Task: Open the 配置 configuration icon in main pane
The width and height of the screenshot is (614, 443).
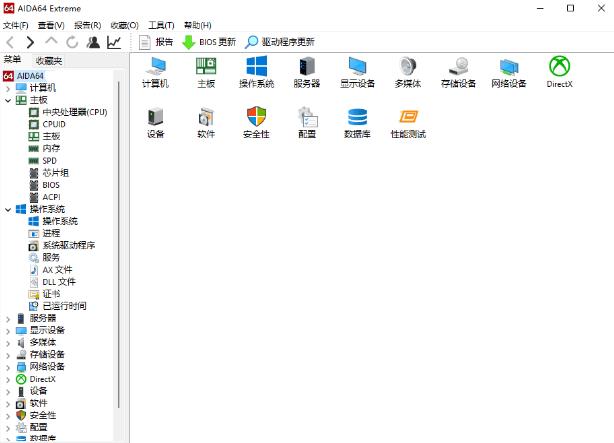Action: 307,123
